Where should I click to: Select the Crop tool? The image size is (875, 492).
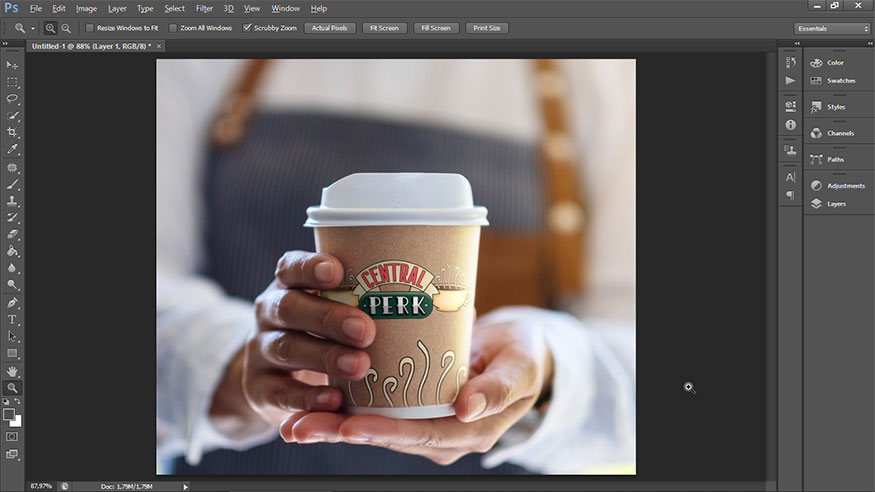coord(12,132)
